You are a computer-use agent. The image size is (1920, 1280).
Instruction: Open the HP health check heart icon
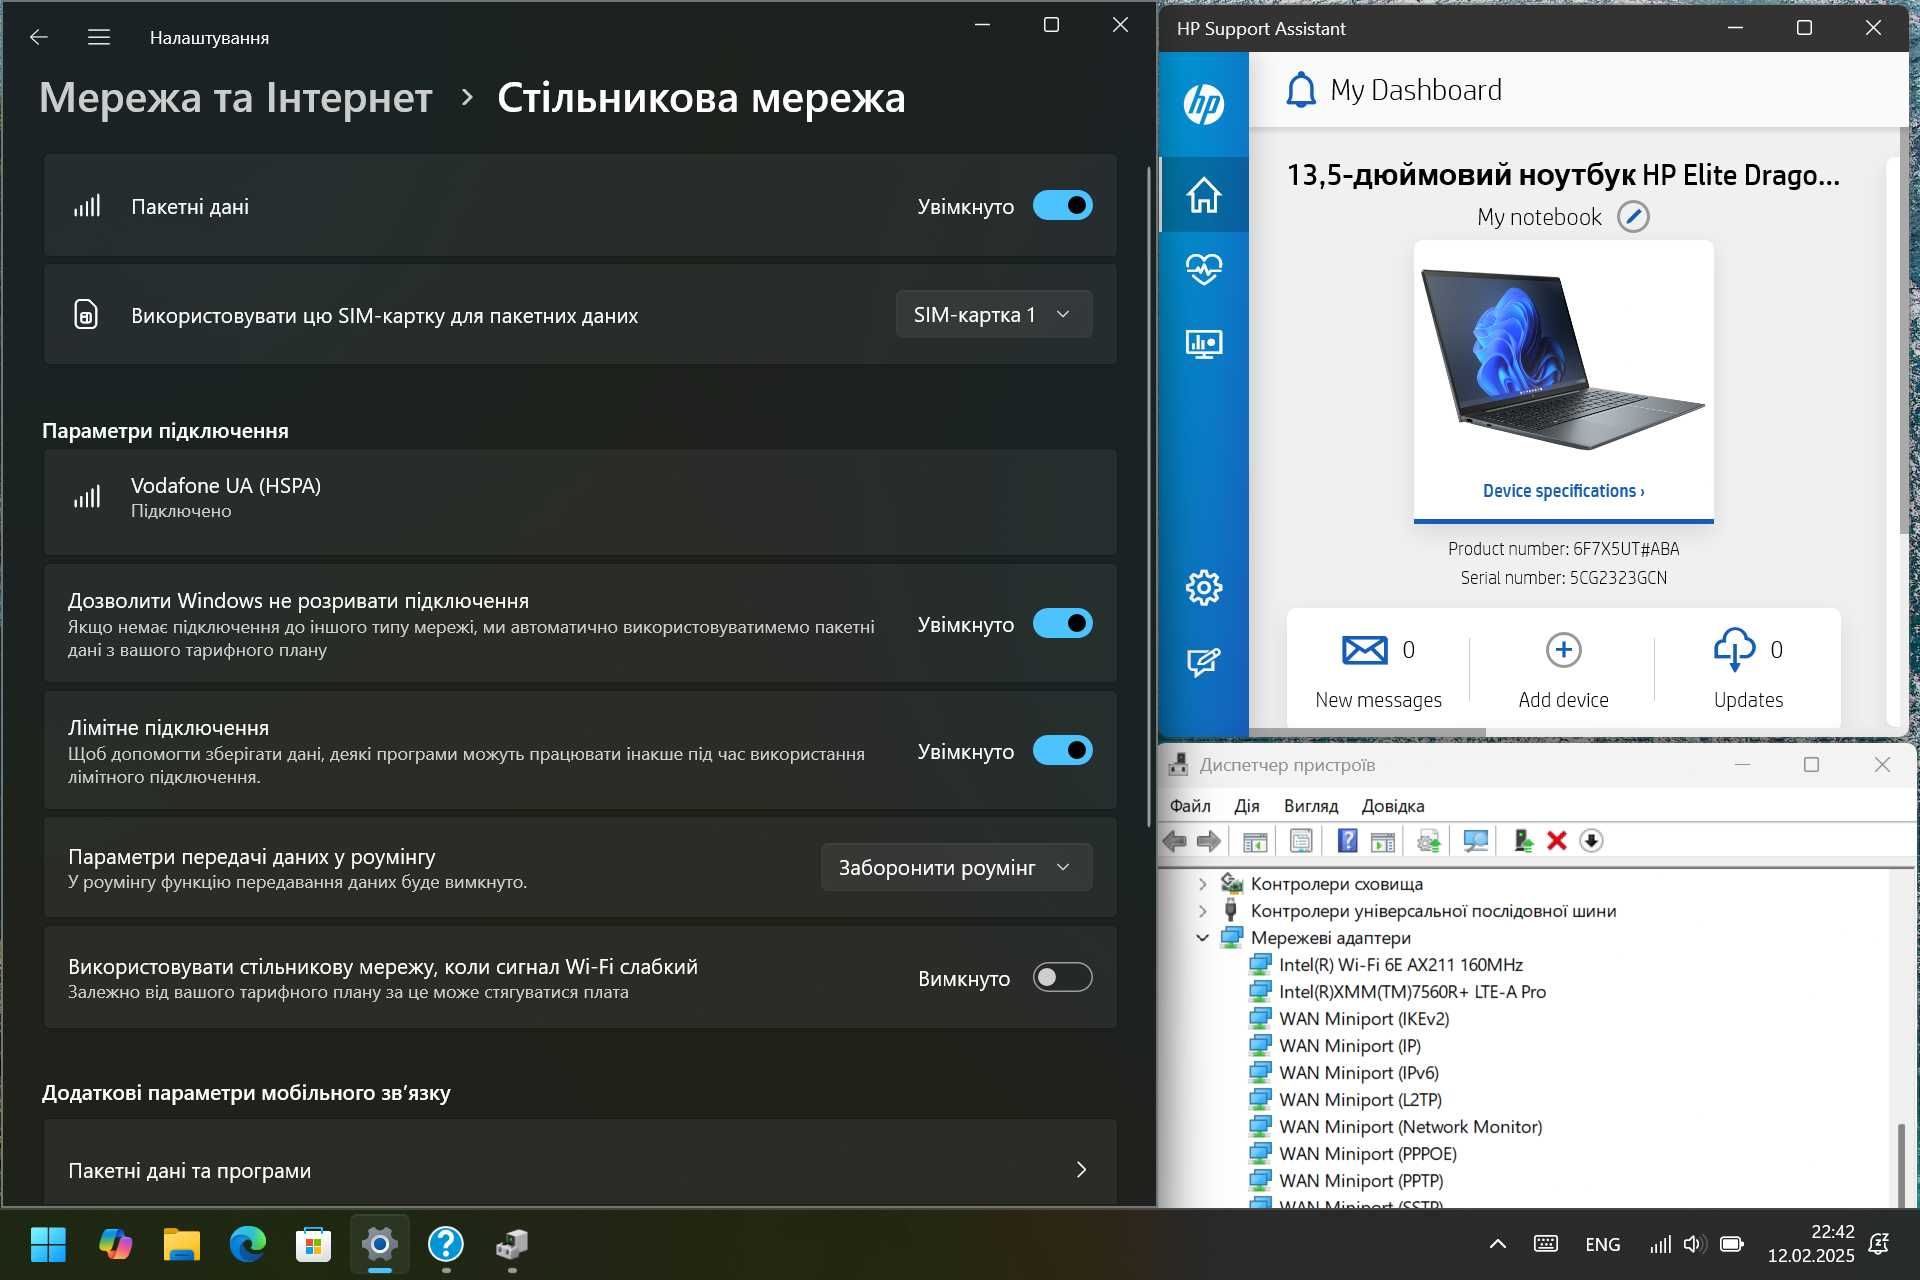tap(1203, 269)
